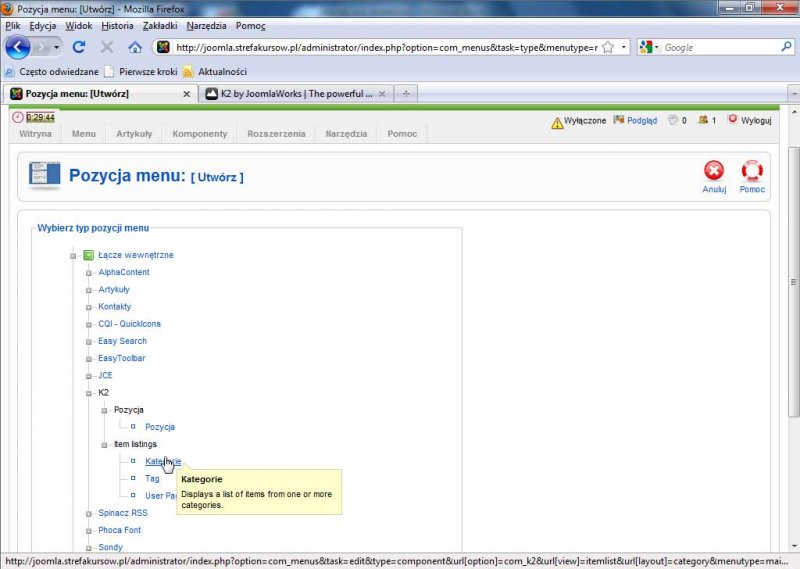
Task: Click the Anuluj cancel icon
Action: [x=713, y=171]
